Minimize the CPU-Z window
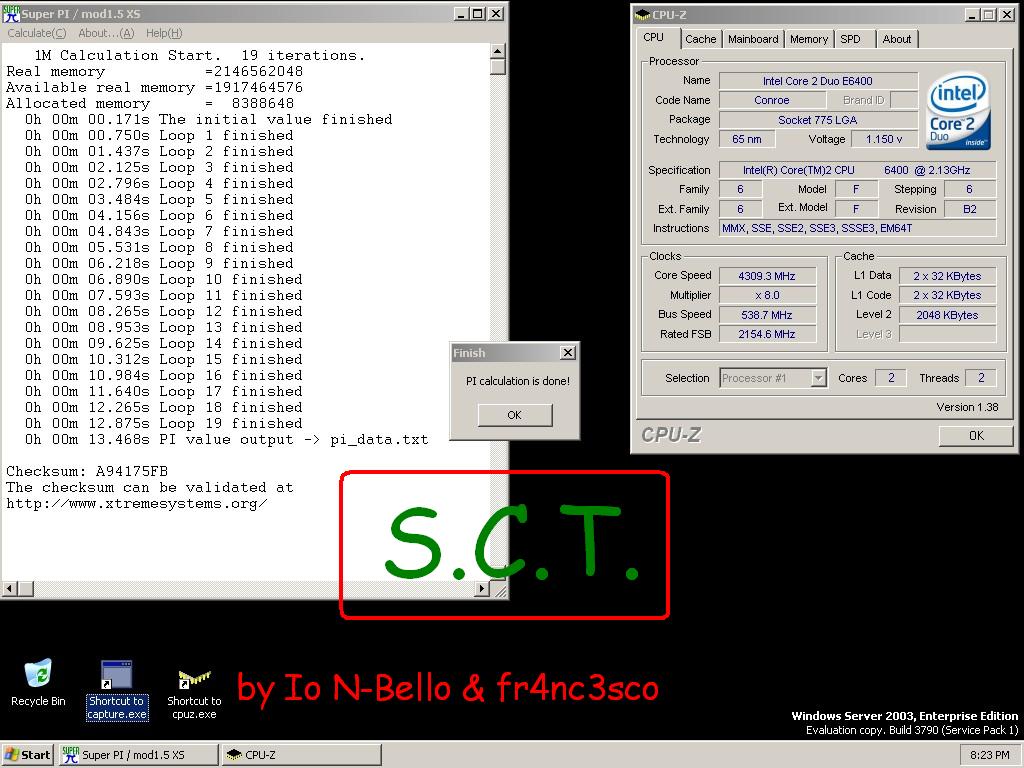 coord(972,14)
